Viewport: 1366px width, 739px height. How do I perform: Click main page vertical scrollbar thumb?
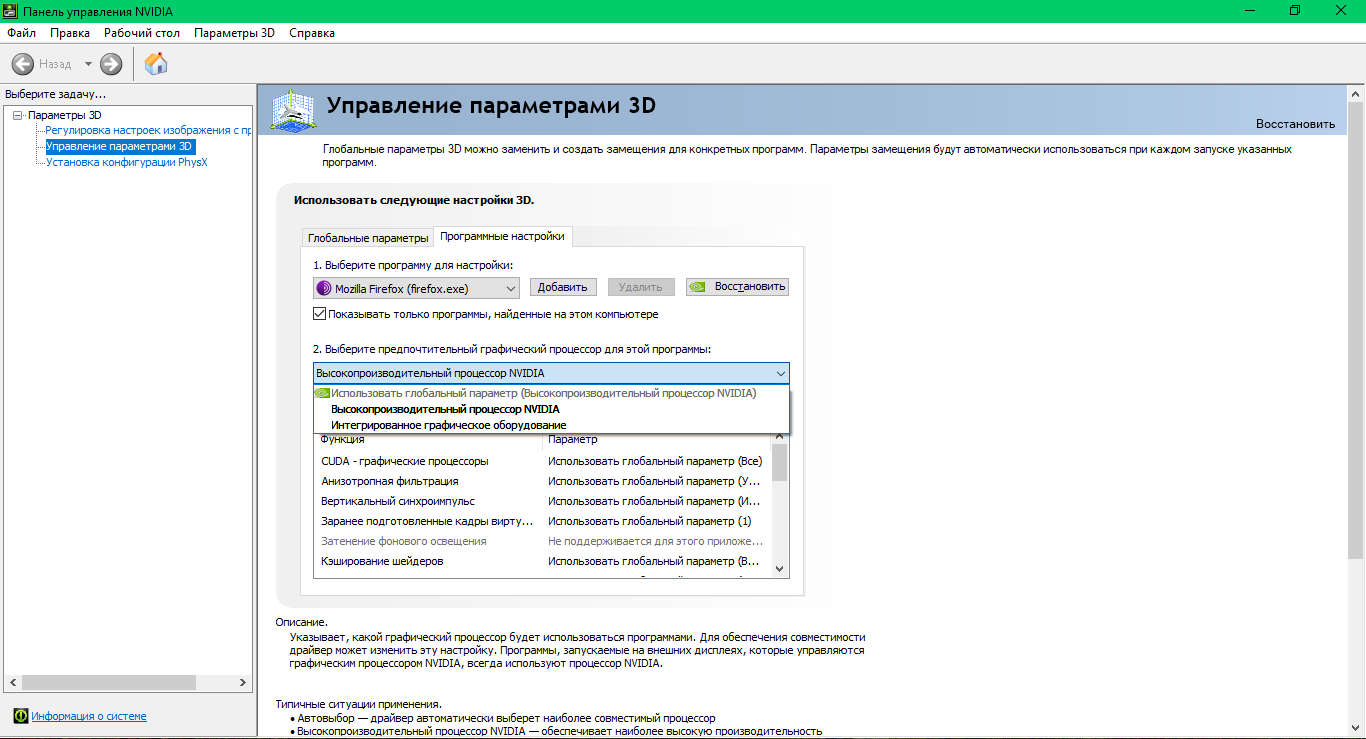pos(1356,330)
